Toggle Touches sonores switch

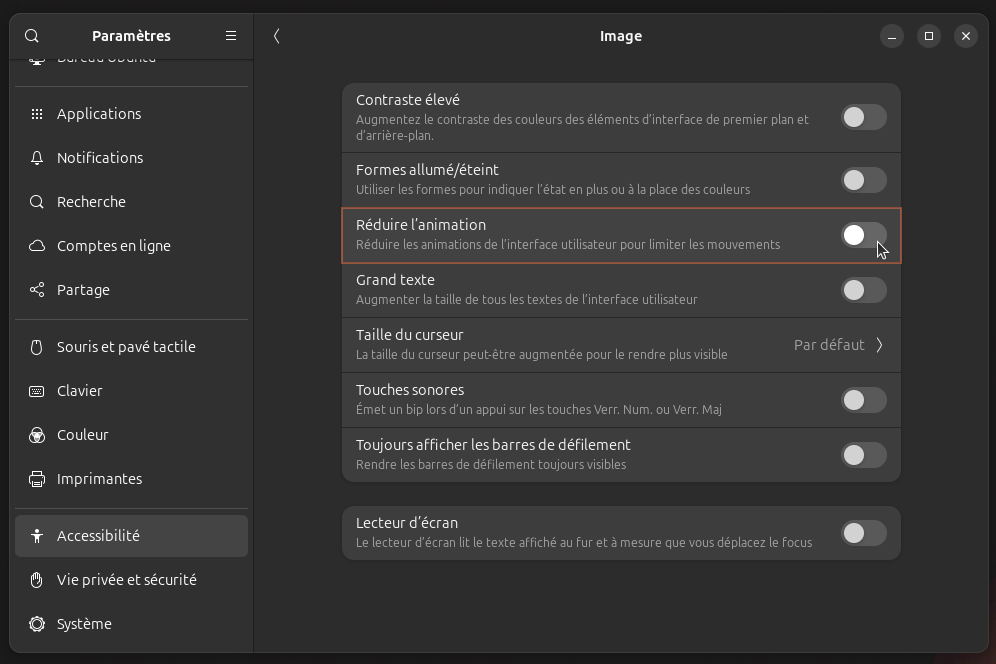(x=863, y=399)
